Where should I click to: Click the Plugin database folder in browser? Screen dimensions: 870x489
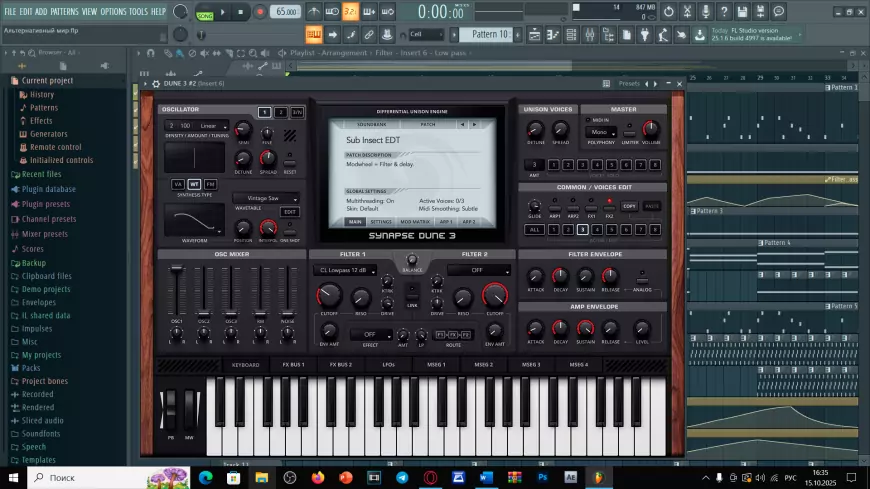(x=48, y=189)
